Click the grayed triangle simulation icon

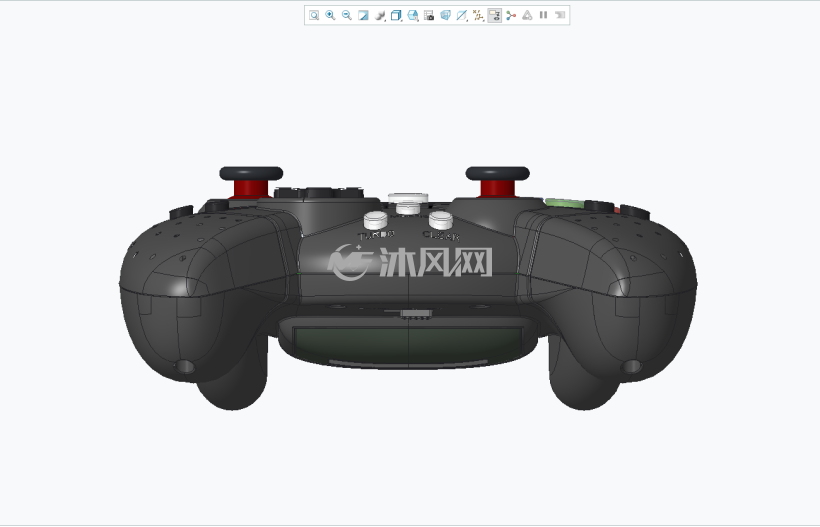click(x=527, y=15)
